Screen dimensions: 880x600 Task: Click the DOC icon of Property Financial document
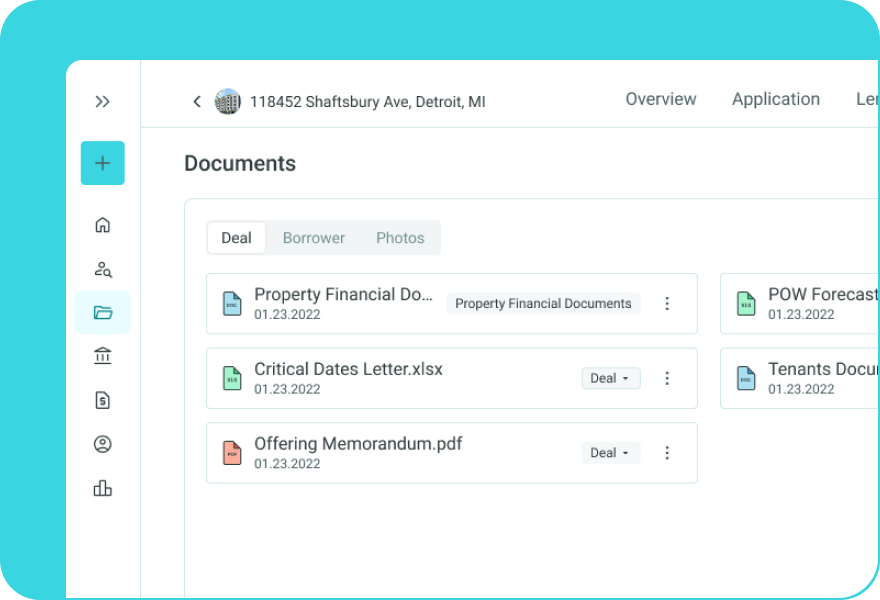click(232, 304)
